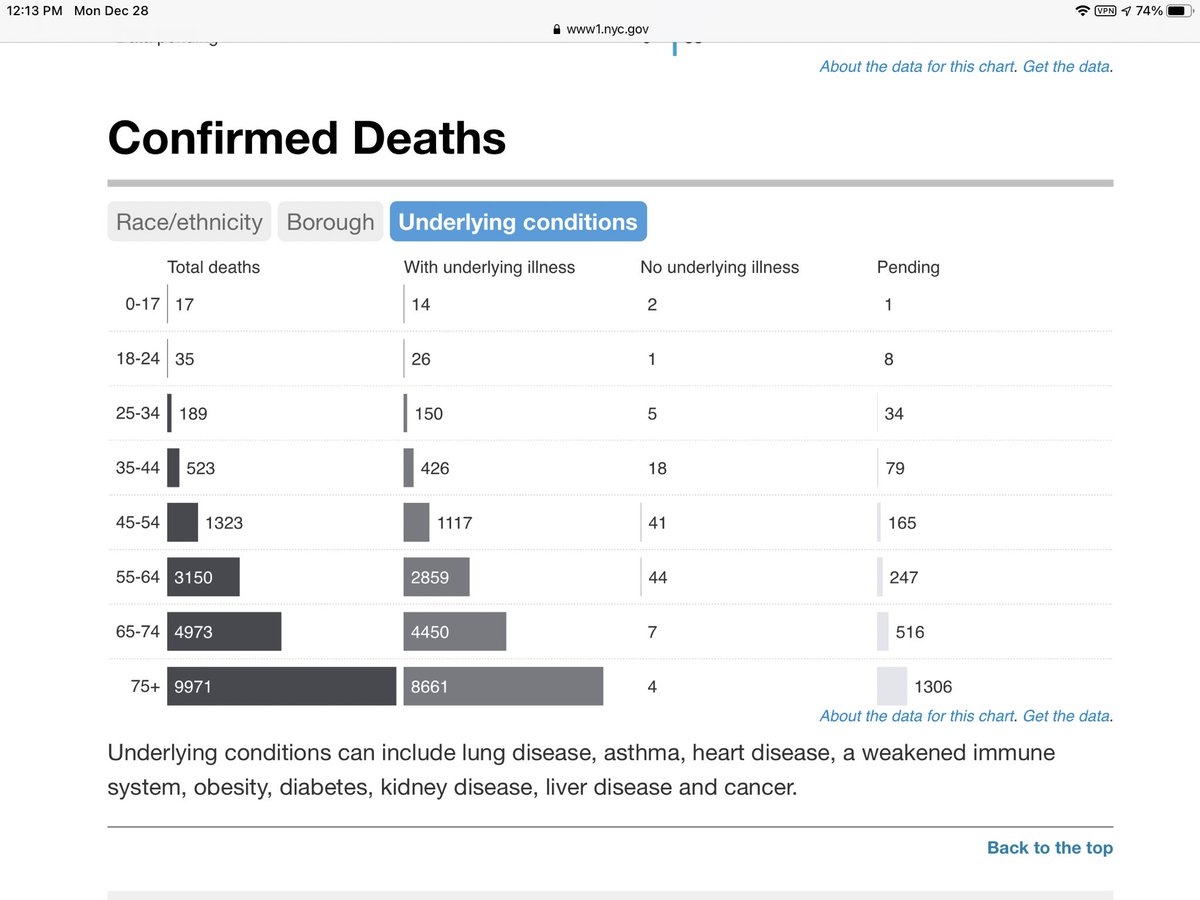Click the 18-24 age group label
This screenshot has width=1200, height=900.
click(x=138, y=359)
